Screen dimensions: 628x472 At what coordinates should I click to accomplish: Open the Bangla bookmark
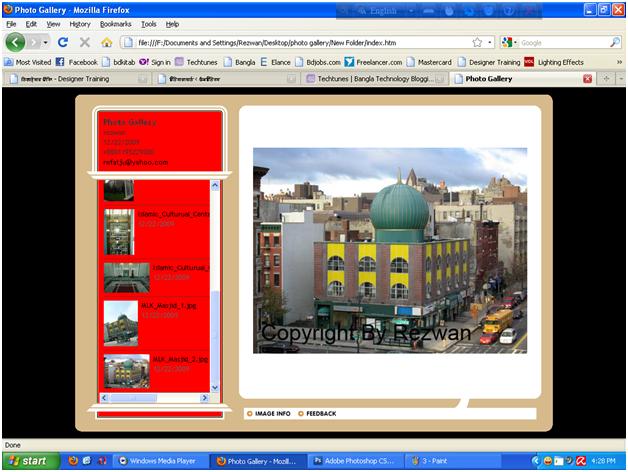click(240, 62)
